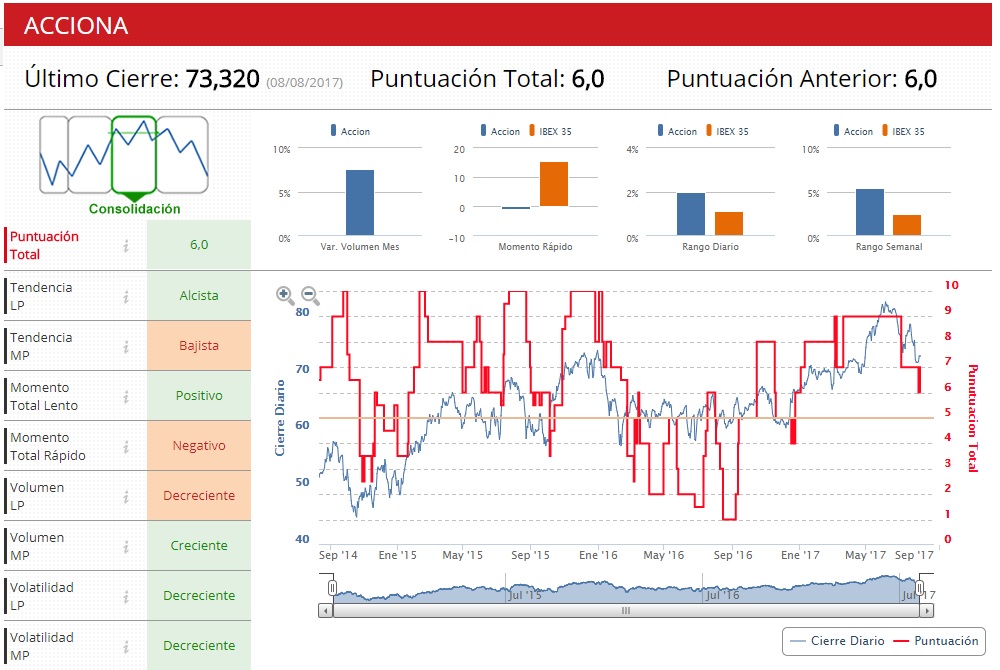
Task: Zoom out of the price chart
Action: coord(310,295)
